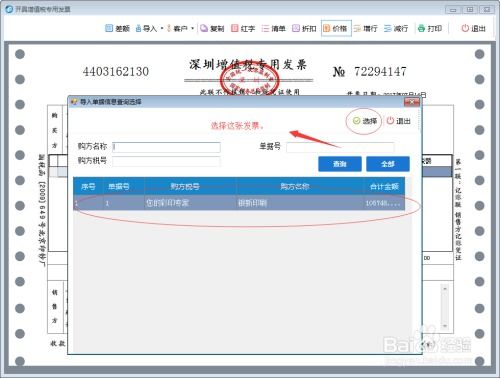Click the 选择 select button in dialog
The height and width of the screenshot is (378, 500).
click(365, 121)
